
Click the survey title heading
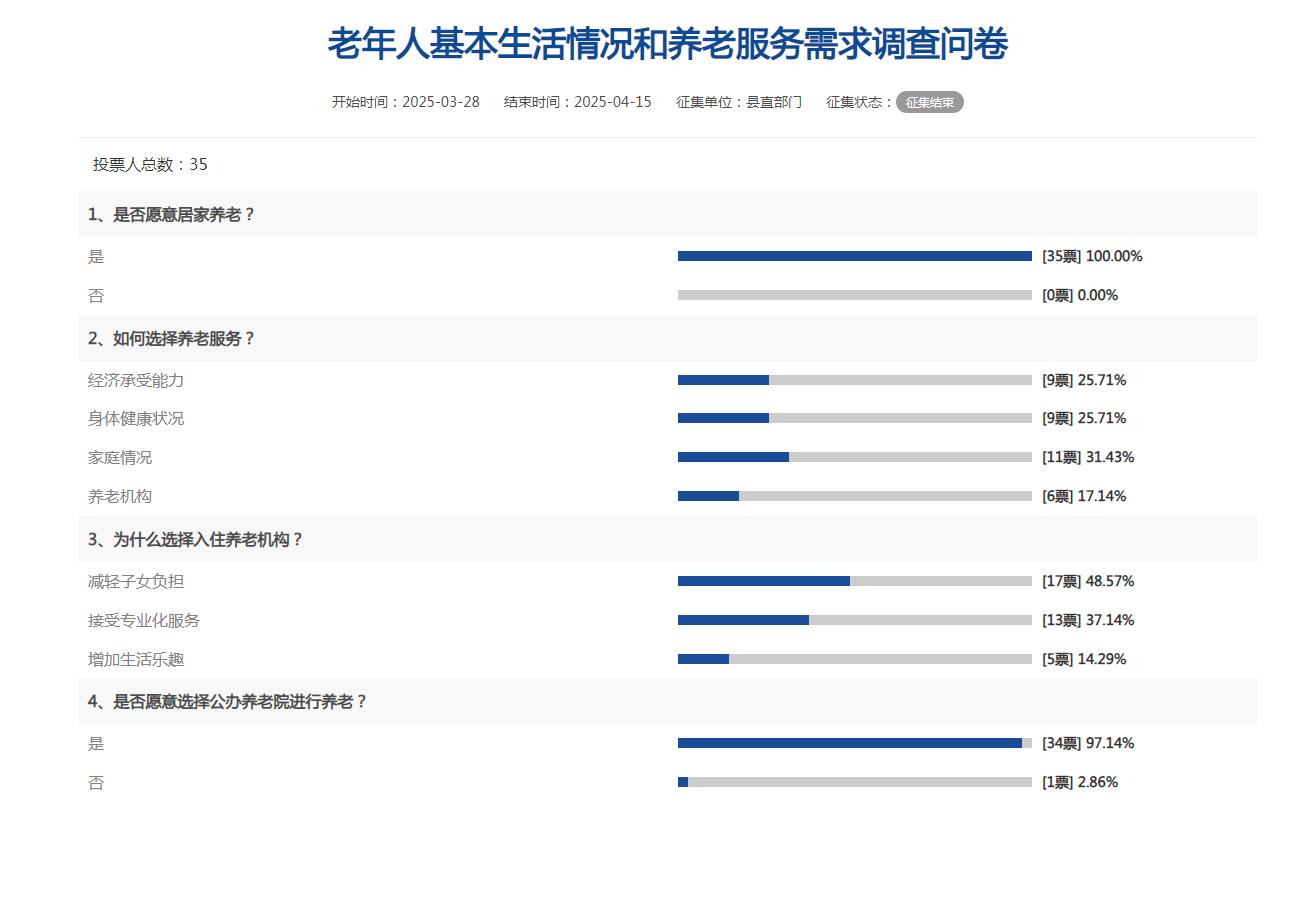click(x=667, y=44)
